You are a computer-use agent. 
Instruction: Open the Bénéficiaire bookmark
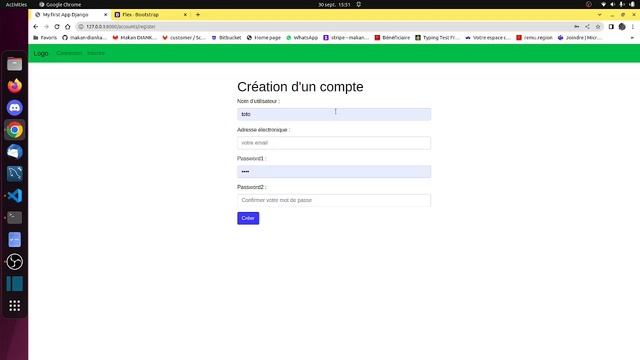coord(392,38)
